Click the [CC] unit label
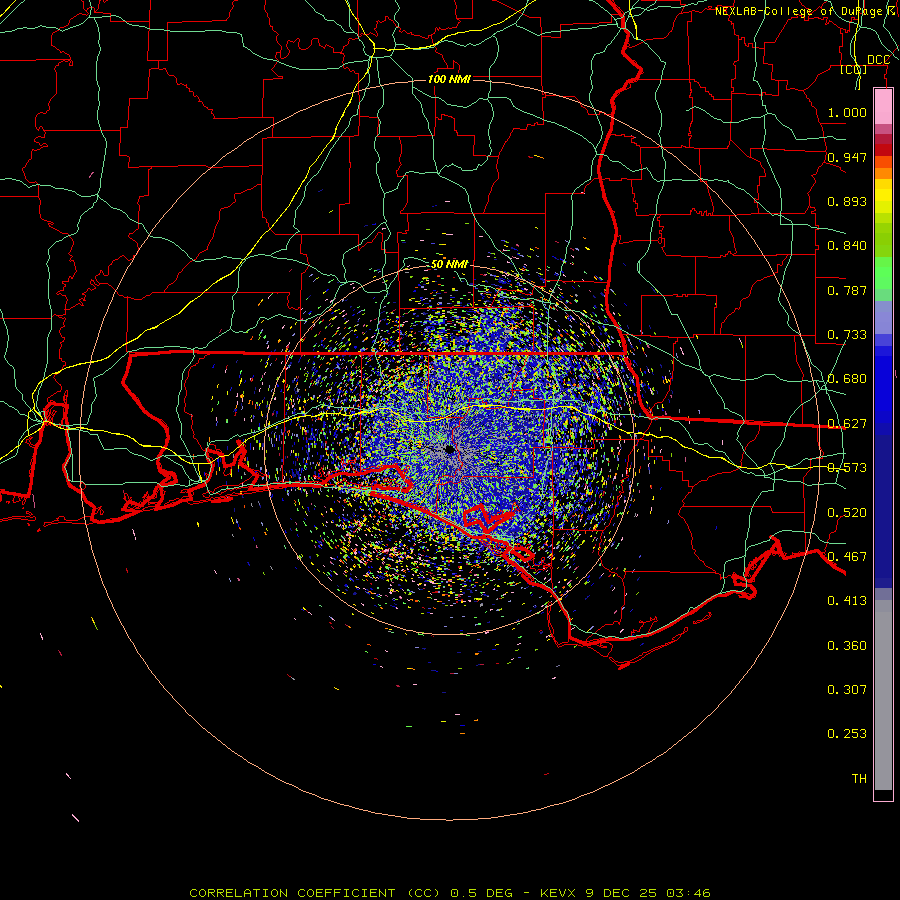900x900 pixels. 854,69
